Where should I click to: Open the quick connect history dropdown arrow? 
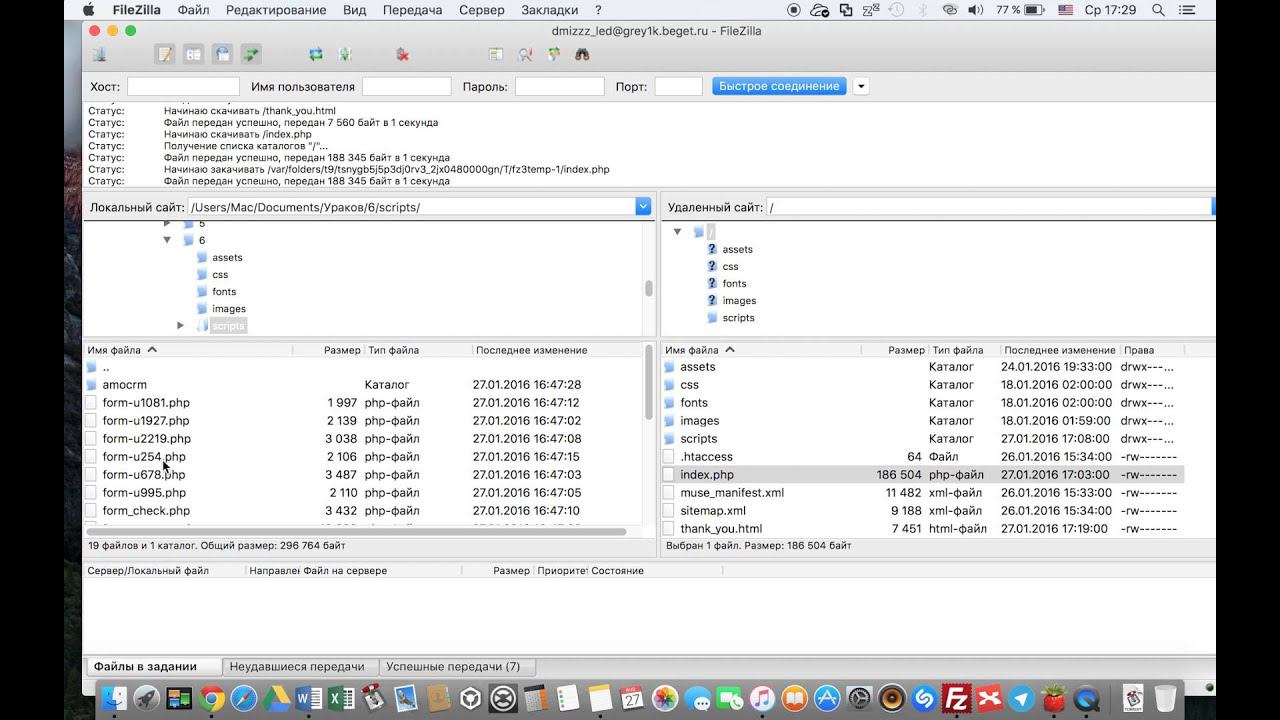pos(861,86)
